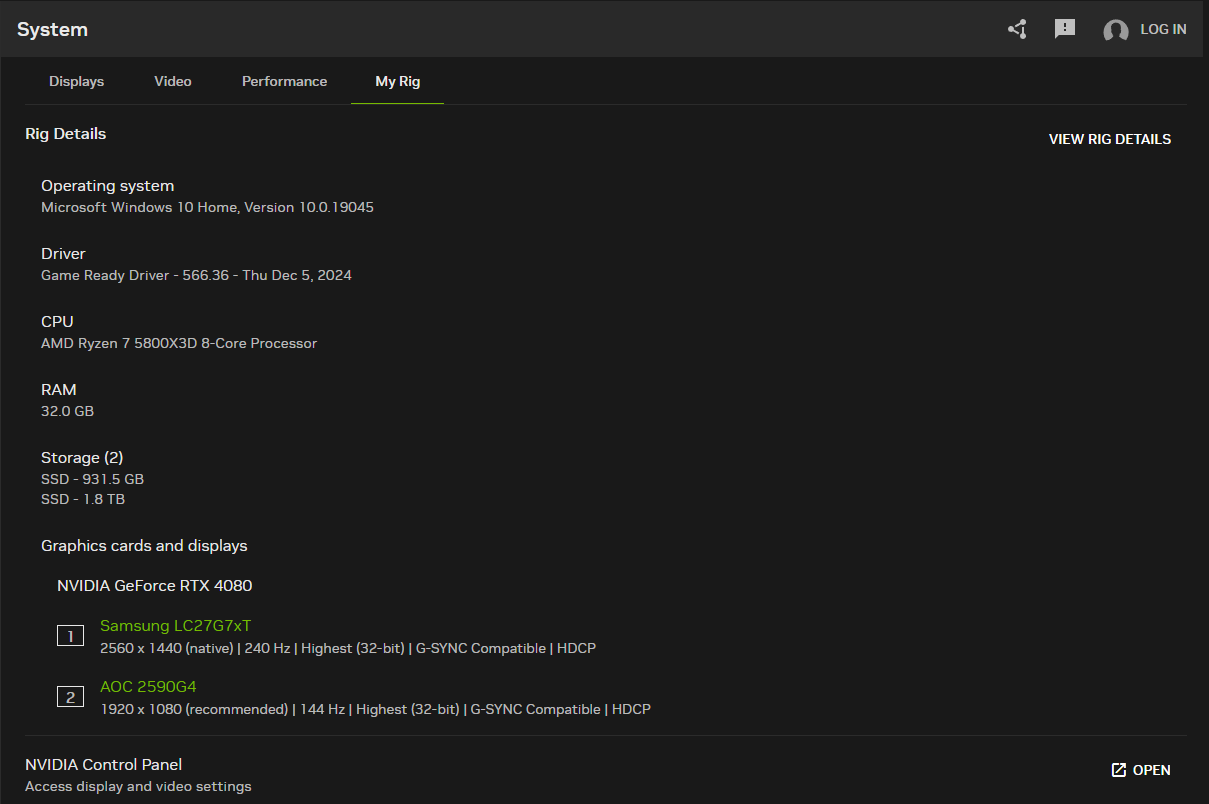The height and width of the screenshot is (804, 1209).
Task: Click the open-external icon beside OPEN
Action: click(x=1119, y=770)
